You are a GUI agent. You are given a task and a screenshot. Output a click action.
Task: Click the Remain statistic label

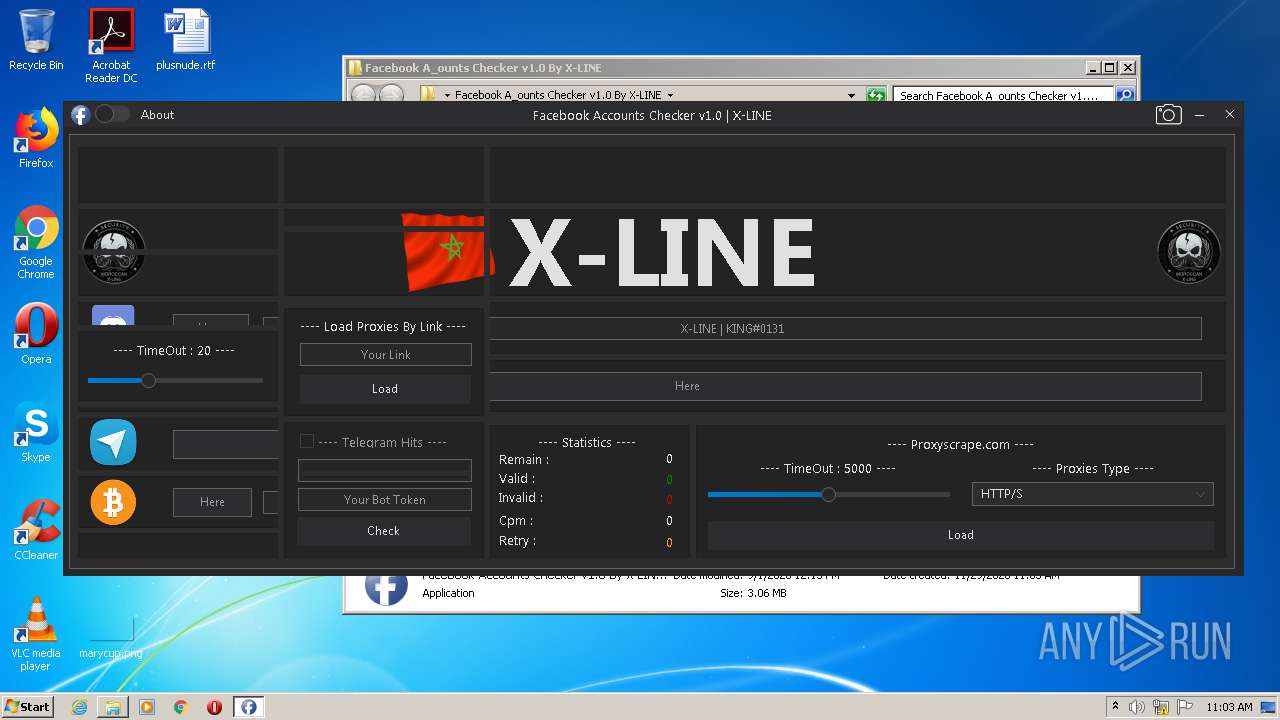coord(524,460)
